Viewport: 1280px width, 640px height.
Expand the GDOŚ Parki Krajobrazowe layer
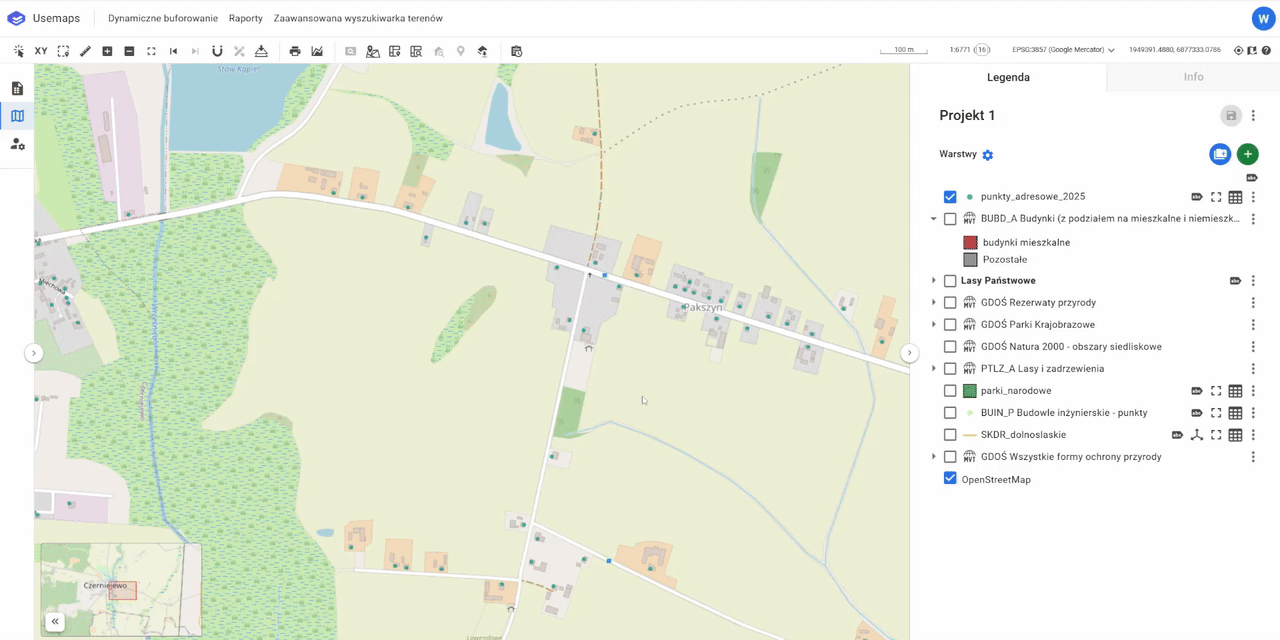pos(933,325)
